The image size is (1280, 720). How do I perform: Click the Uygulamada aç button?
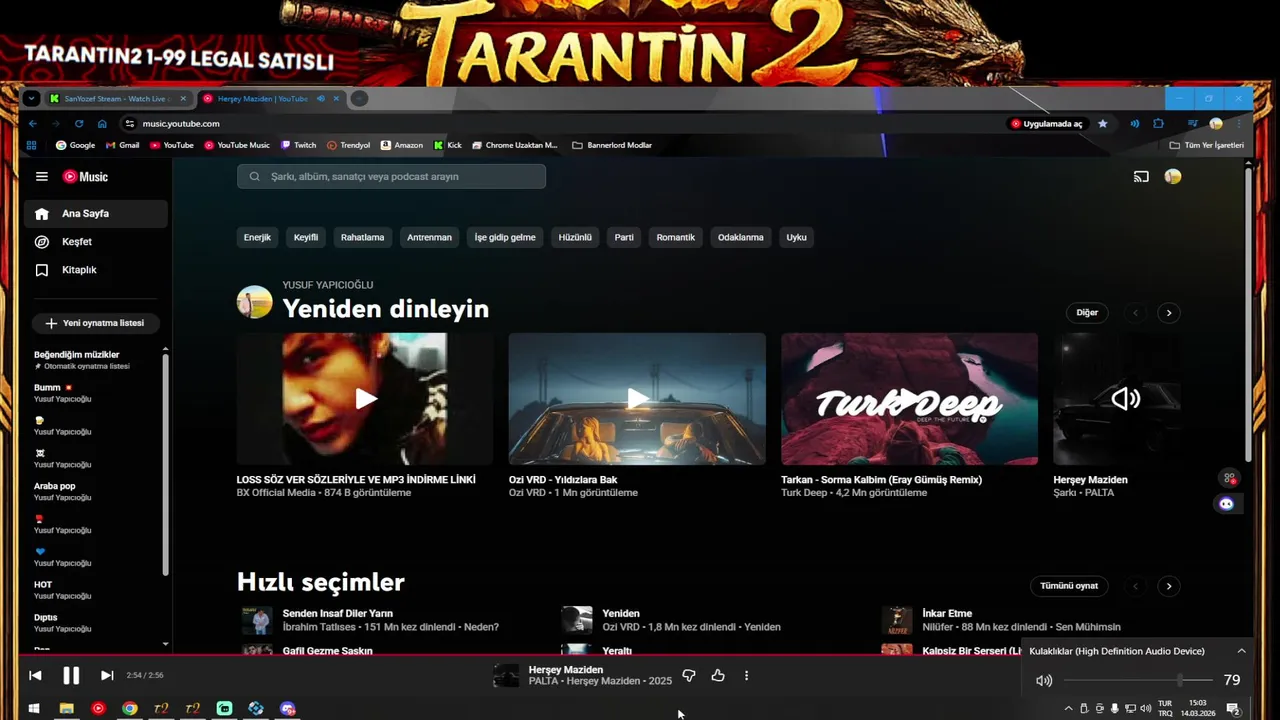click(1047, 124)
